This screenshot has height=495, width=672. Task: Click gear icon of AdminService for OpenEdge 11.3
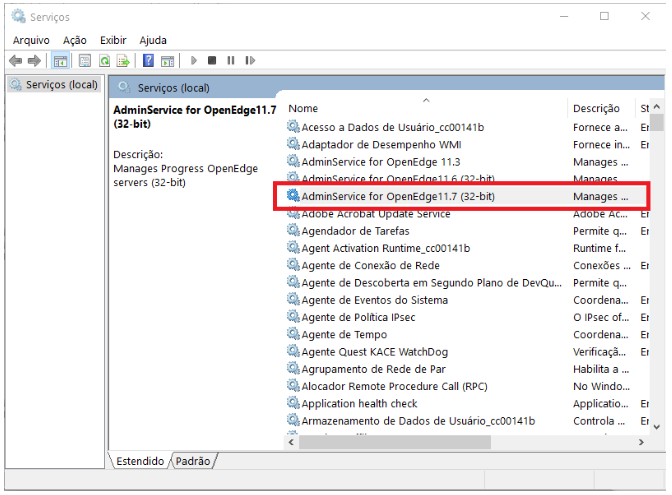(x=293, y=161)
